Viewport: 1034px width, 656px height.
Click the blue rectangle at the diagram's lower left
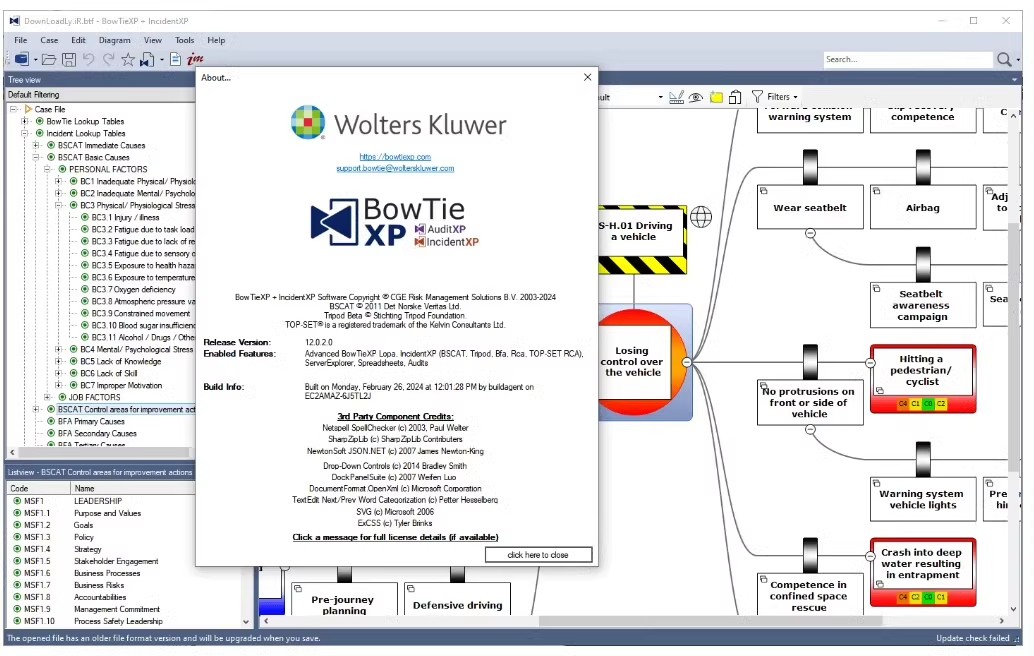(x=271, y=607)
